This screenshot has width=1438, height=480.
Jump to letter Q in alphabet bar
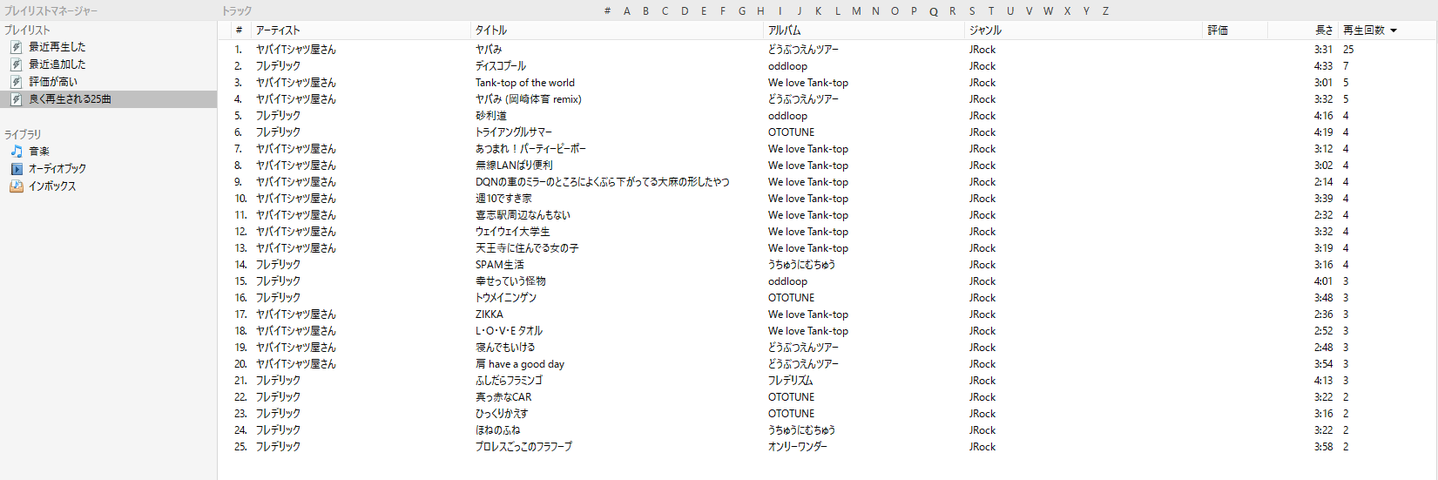[934, 11]
